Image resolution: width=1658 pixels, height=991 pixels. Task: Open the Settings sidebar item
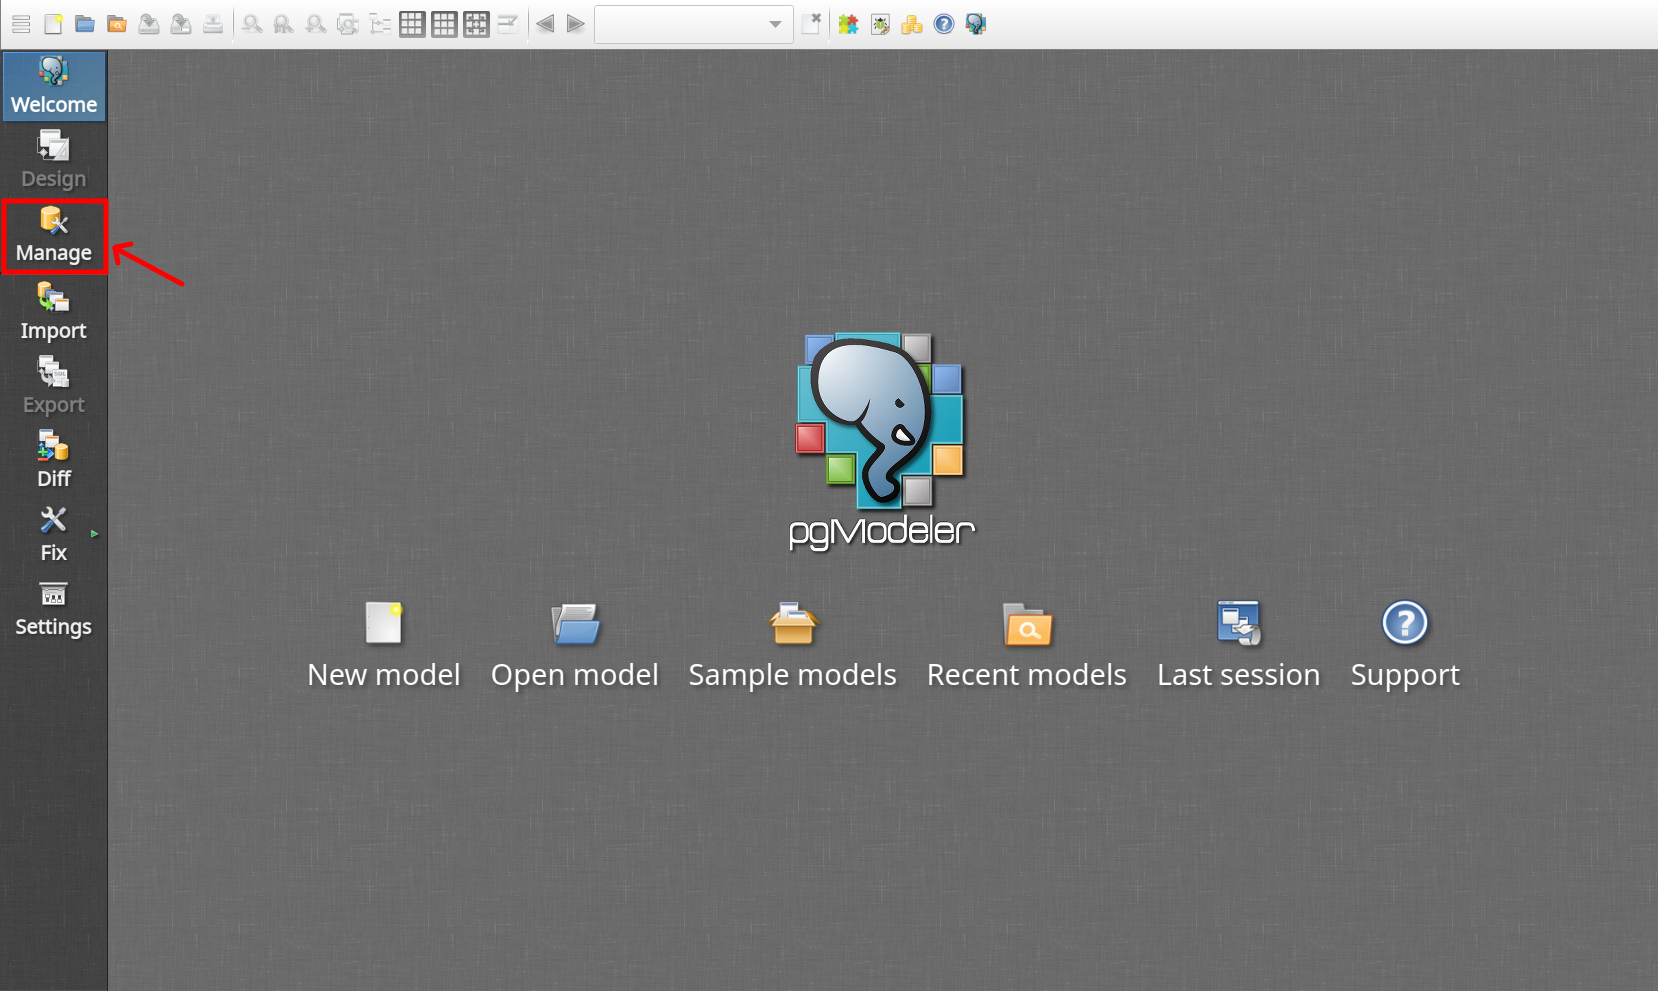[54, 608]
